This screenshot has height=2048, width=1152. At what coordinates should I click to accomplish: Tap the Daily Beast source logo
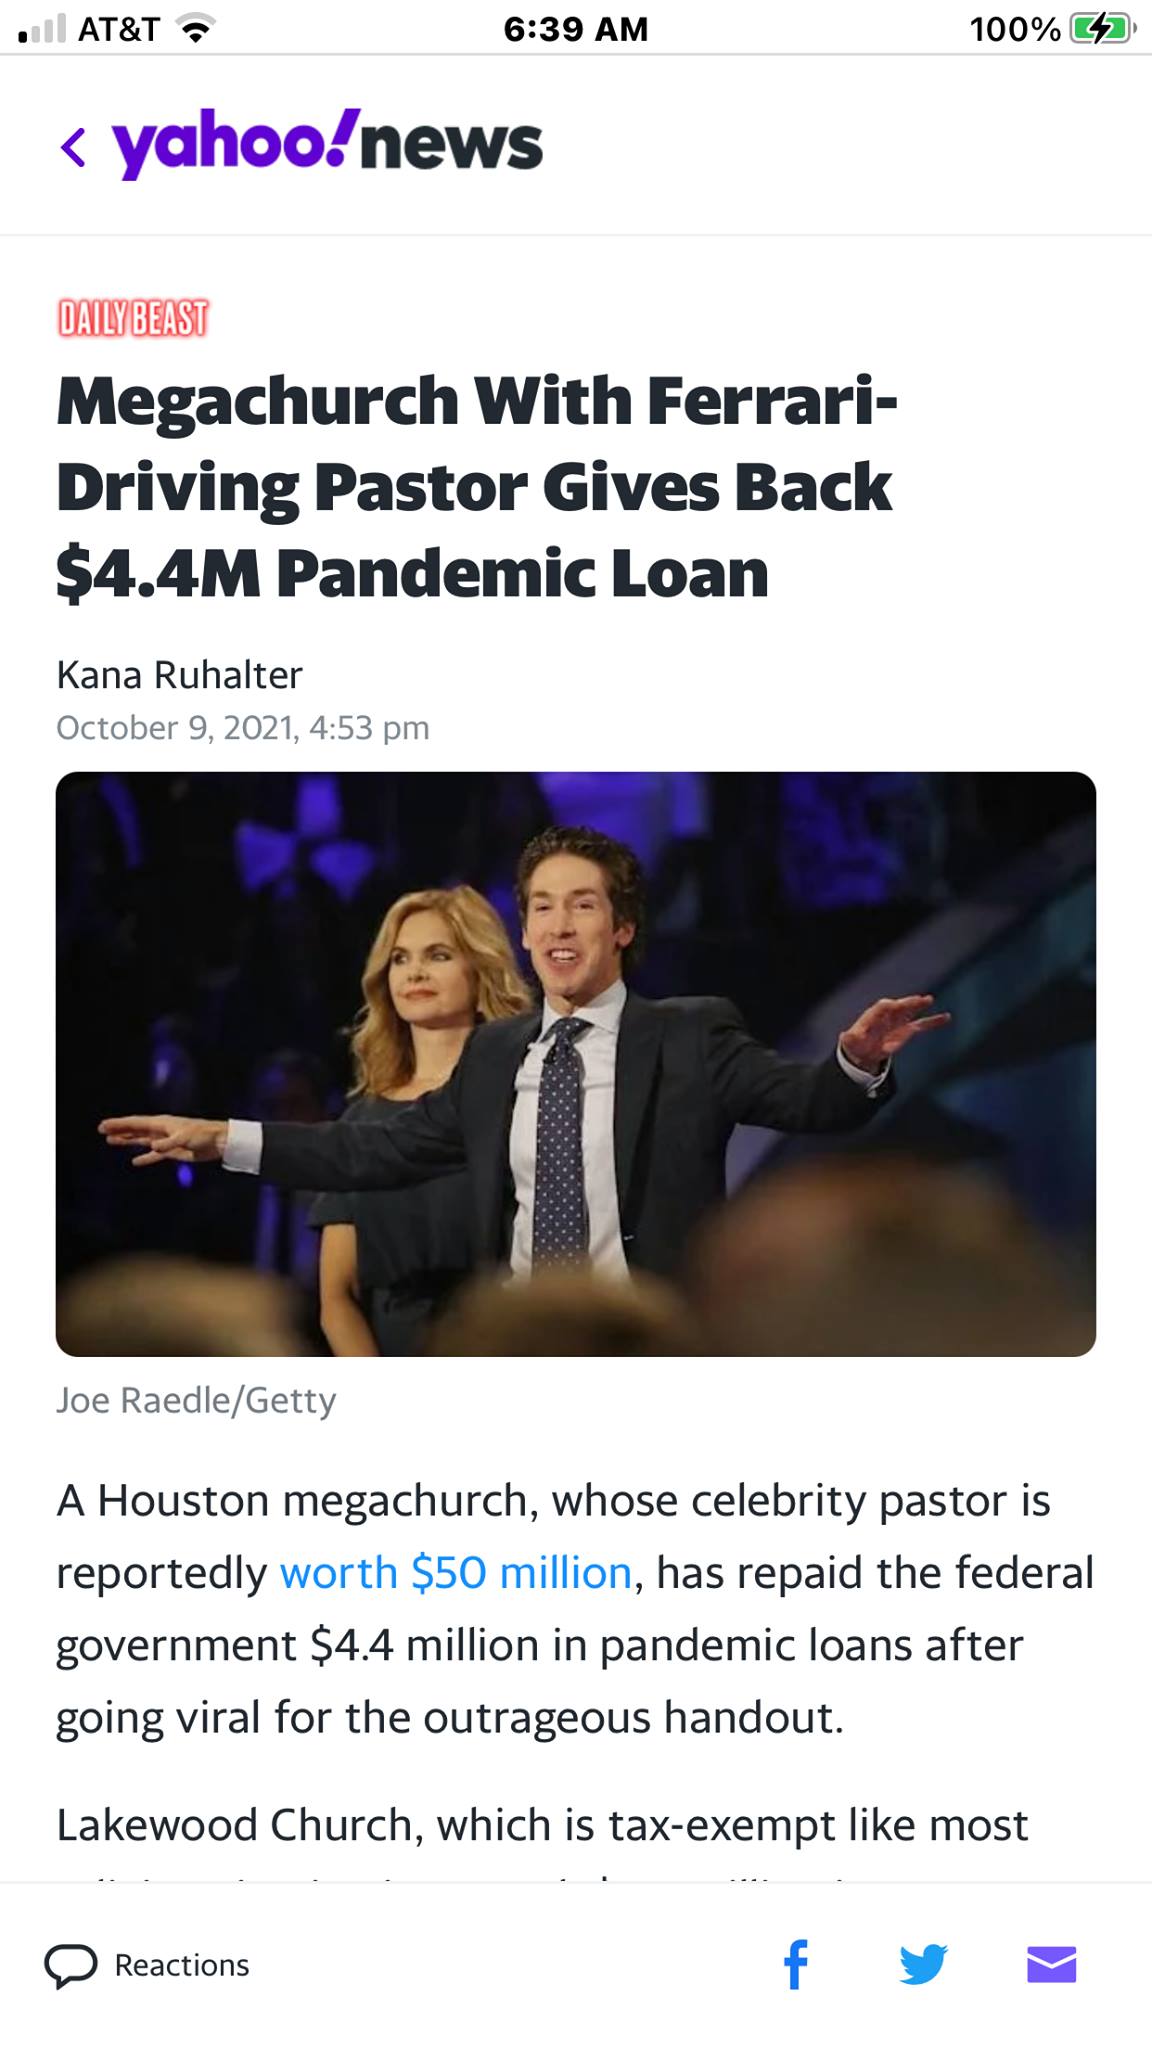[x=133, y=318]
